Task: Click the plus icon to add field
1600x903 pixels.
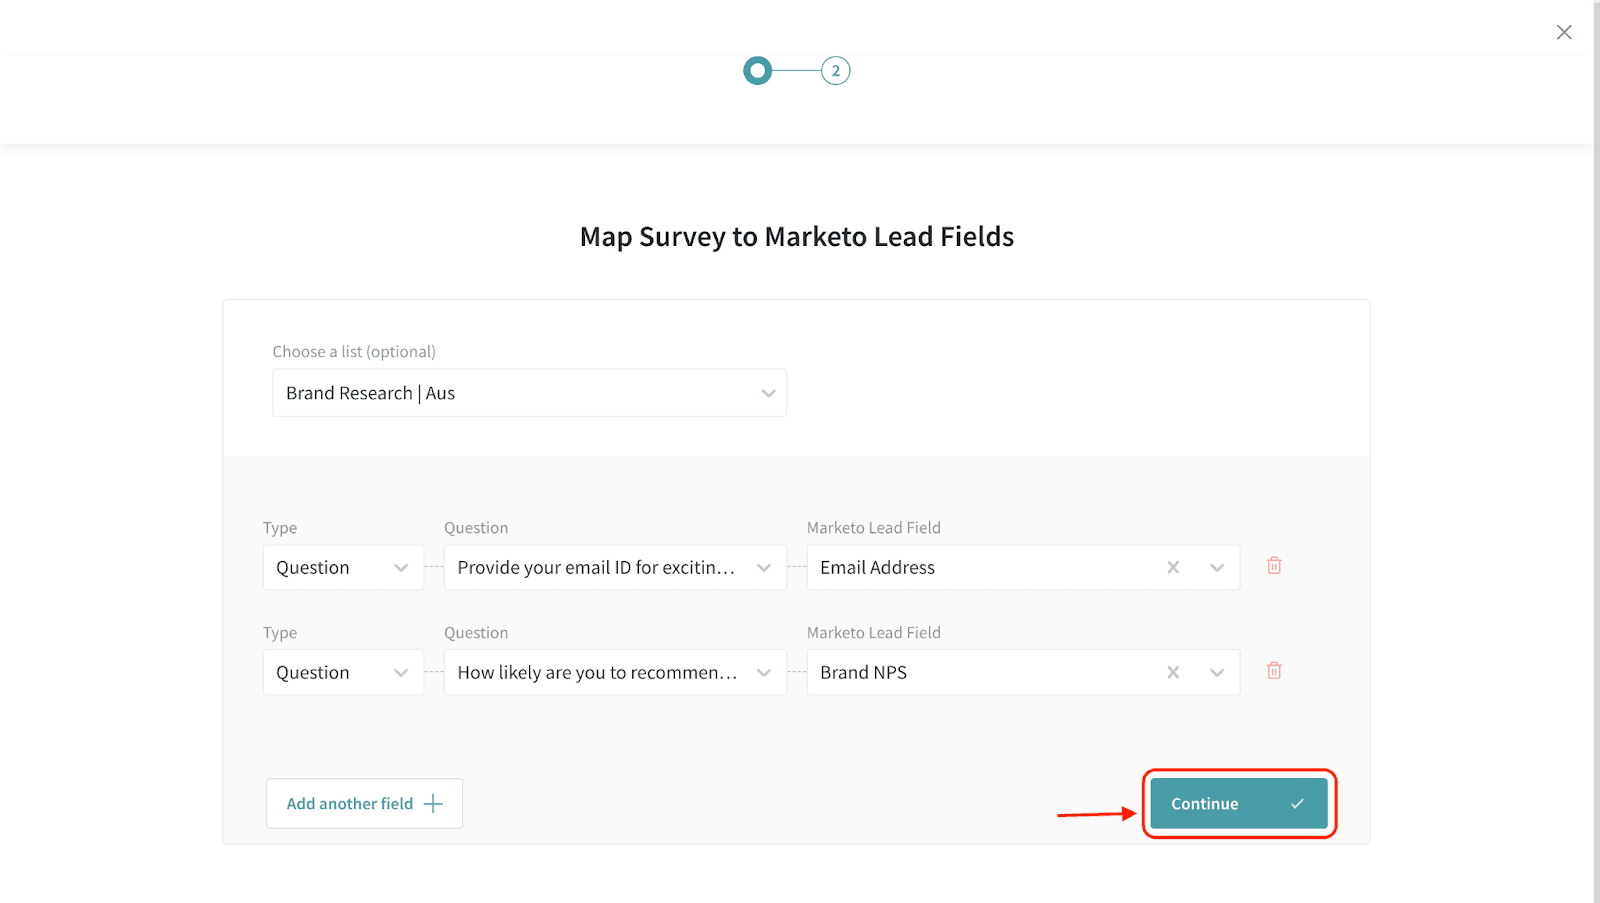Action: tap(433, 804)
